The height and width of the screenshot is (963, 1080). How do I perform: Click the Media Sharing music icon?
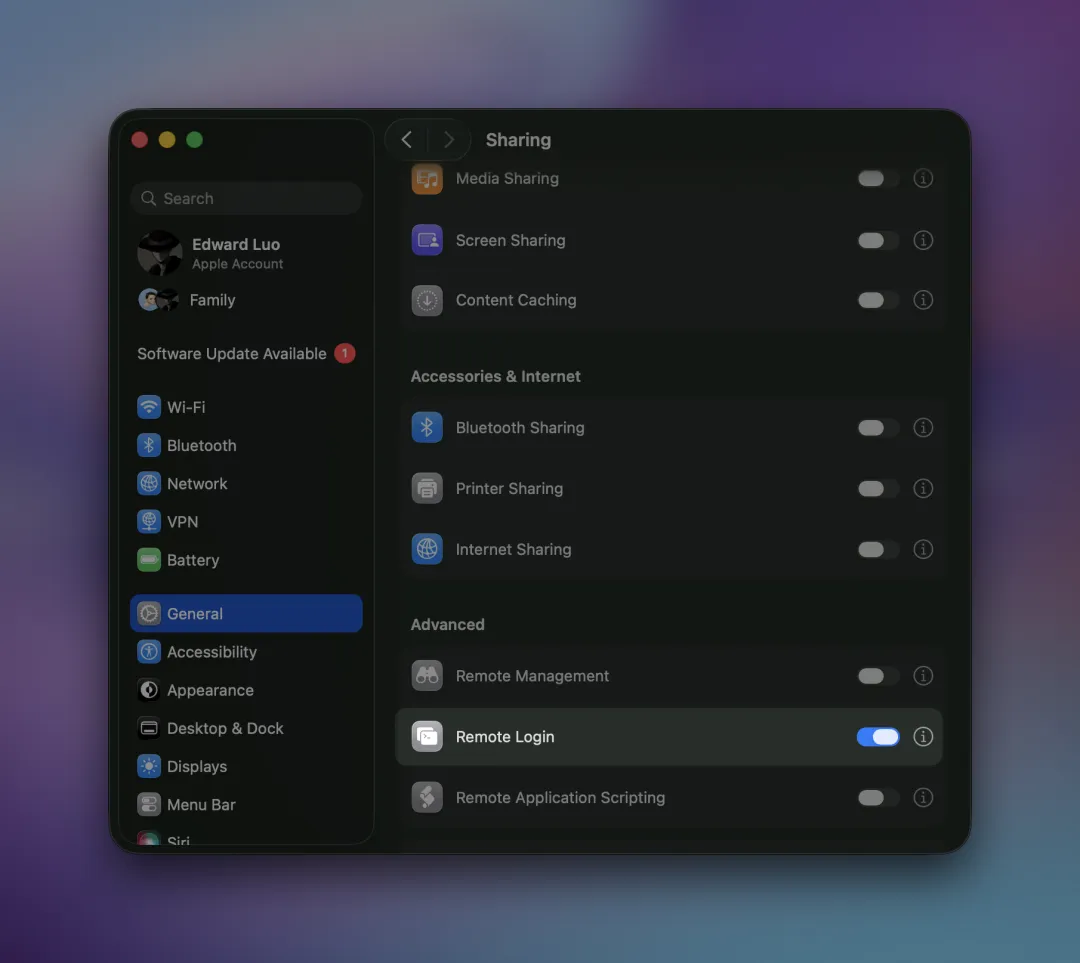427,178
